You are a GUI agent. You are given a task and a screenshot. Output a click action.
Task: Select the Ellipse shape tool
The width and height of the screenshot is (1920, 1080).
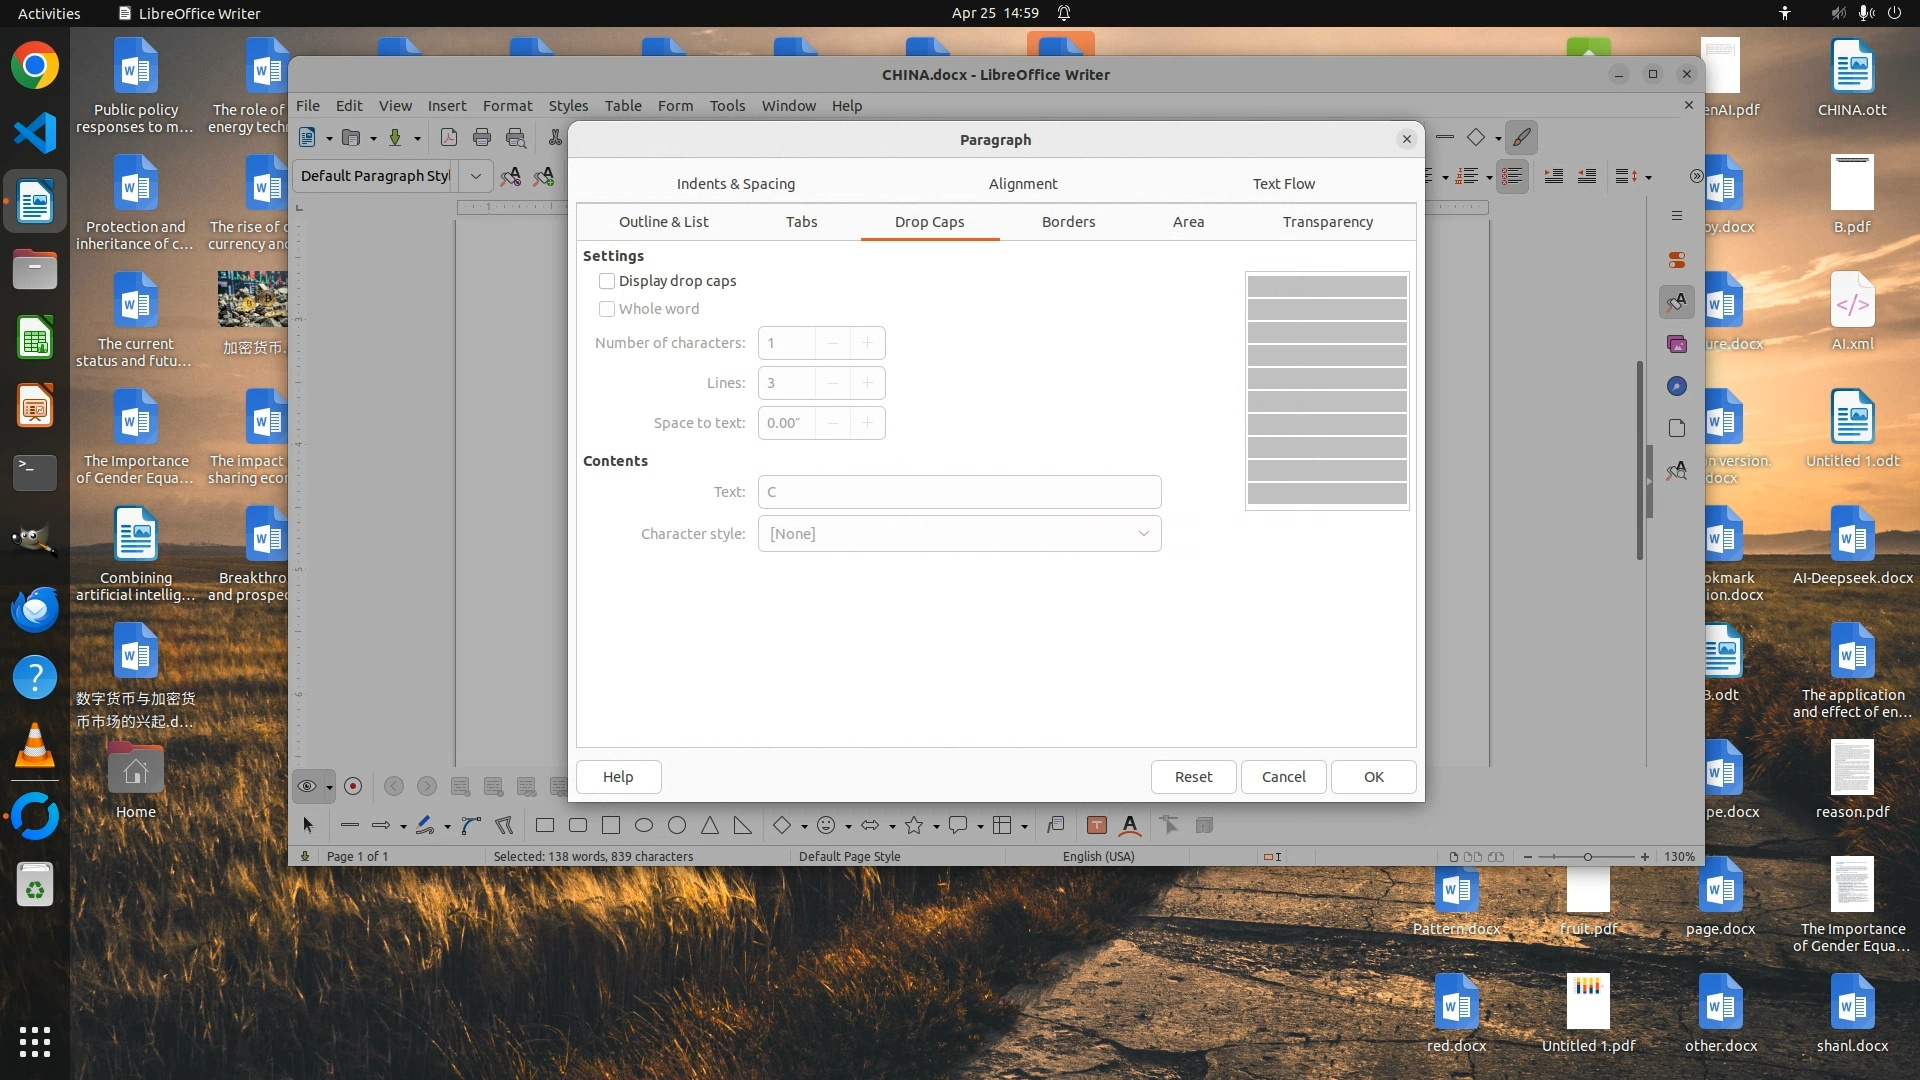click(x=644, y=825)
